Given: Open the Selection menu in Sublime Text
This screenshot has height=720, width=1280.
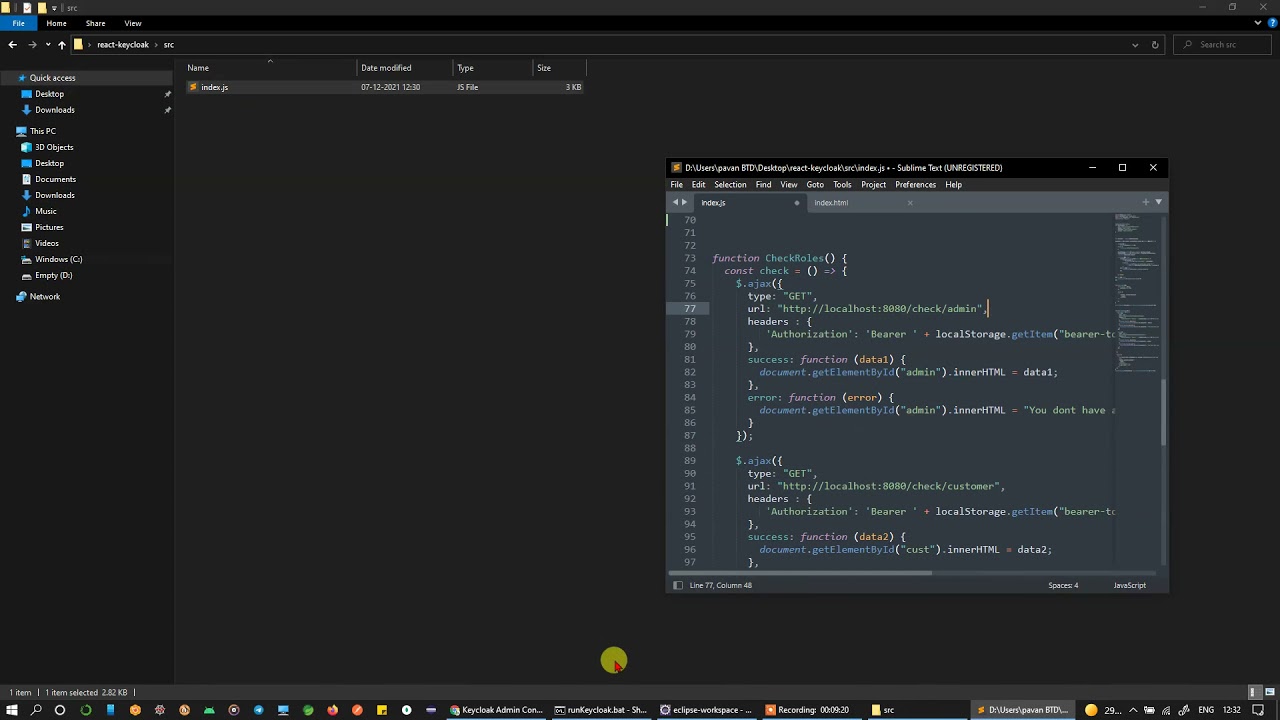Looking at the screenshot, I should point(730,185).
